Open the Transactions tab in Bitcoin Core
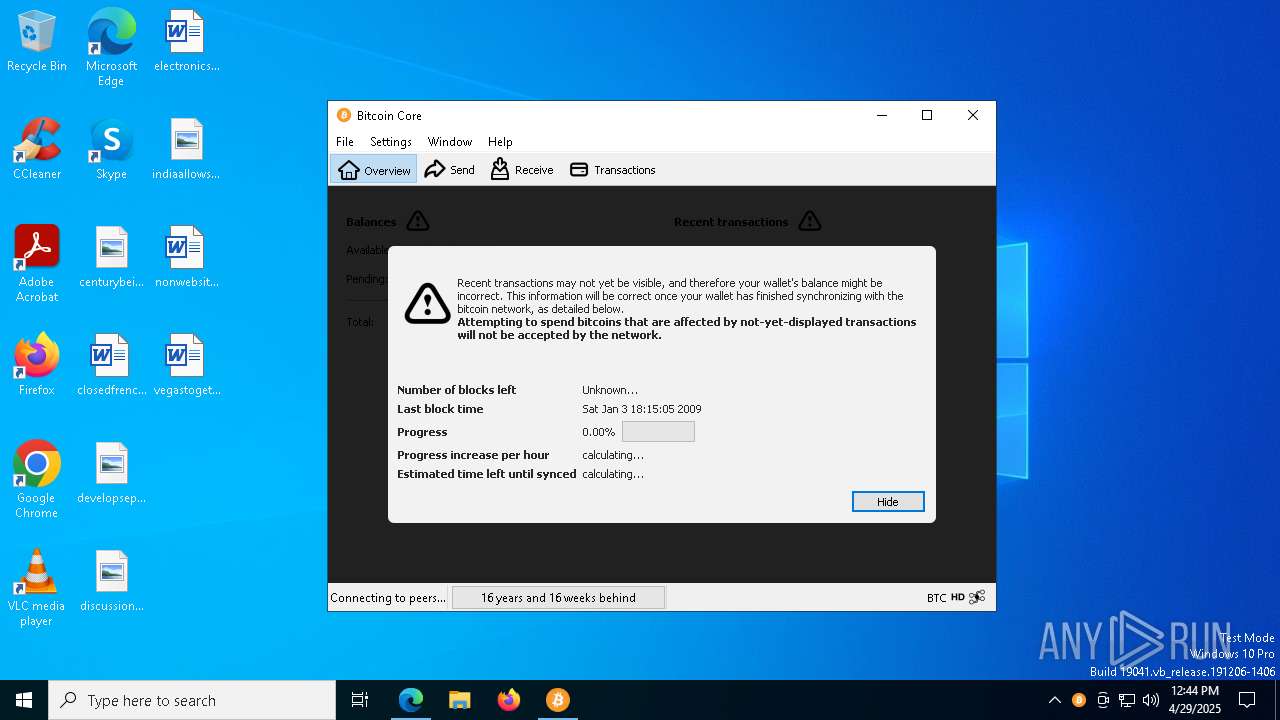The width and height of the screenshot is (1280, 720). [613, 170]
